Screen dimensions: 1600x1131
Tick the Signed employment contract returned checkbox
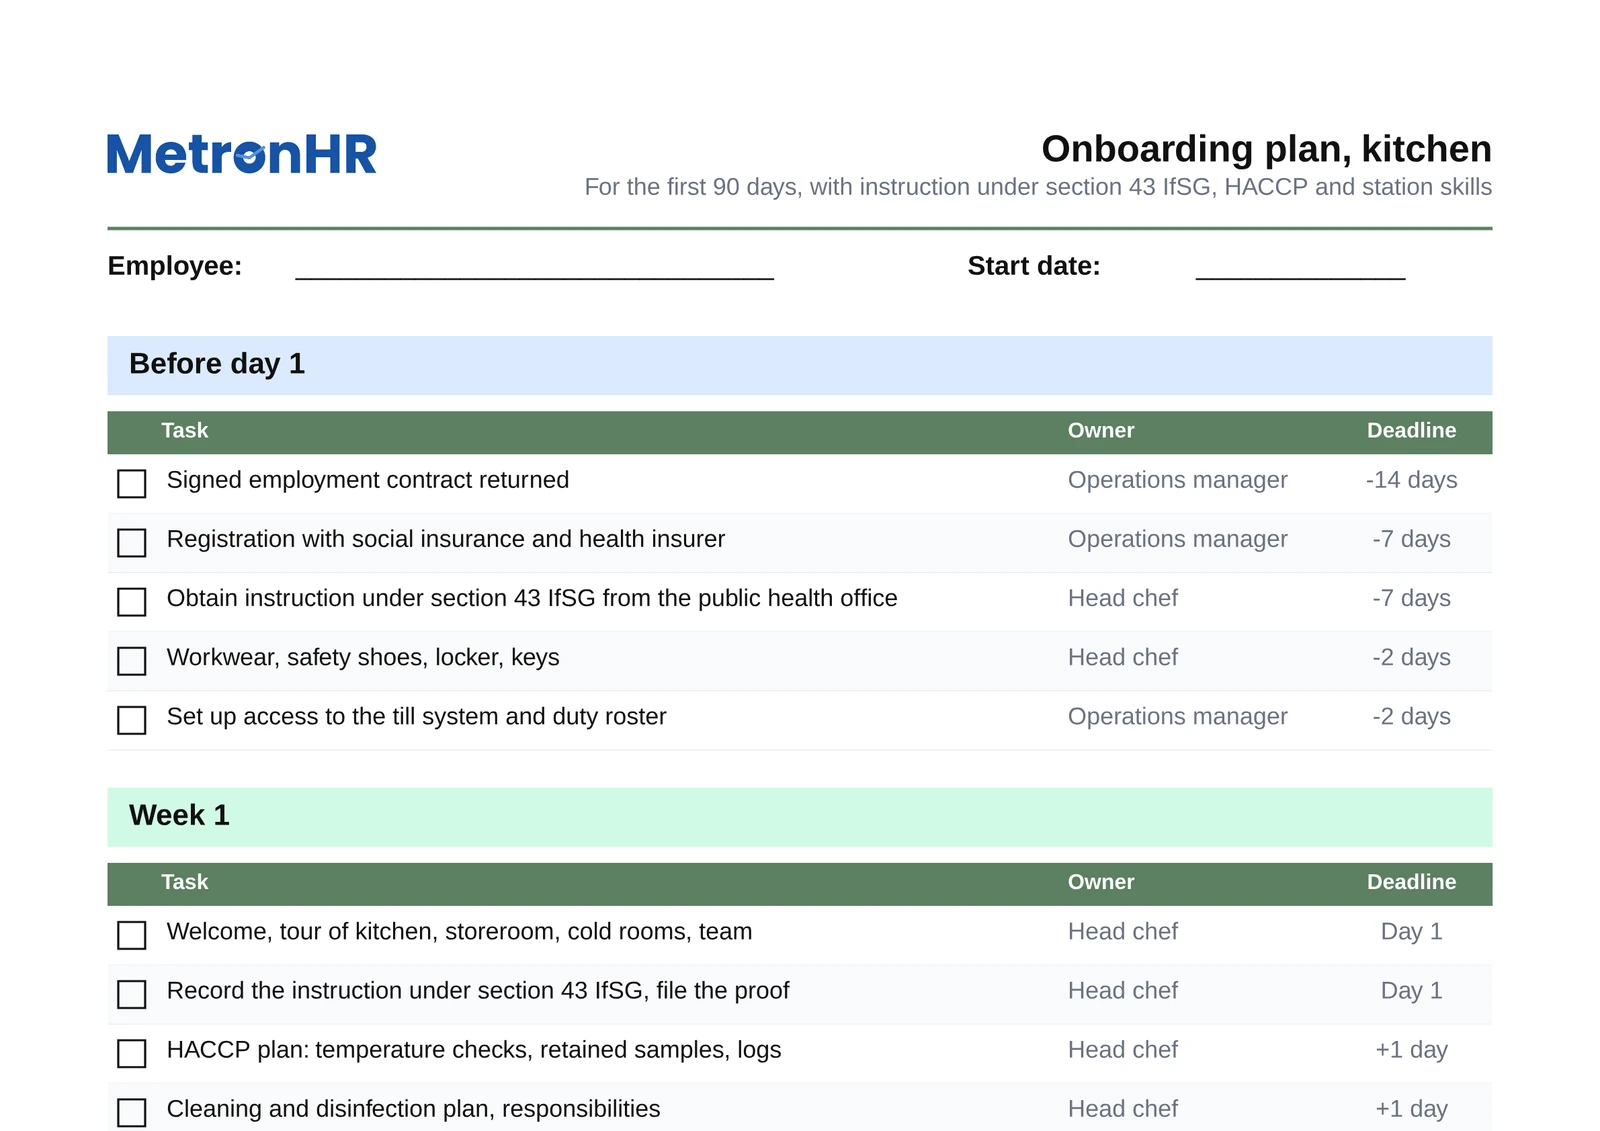[x=132, y=484]
